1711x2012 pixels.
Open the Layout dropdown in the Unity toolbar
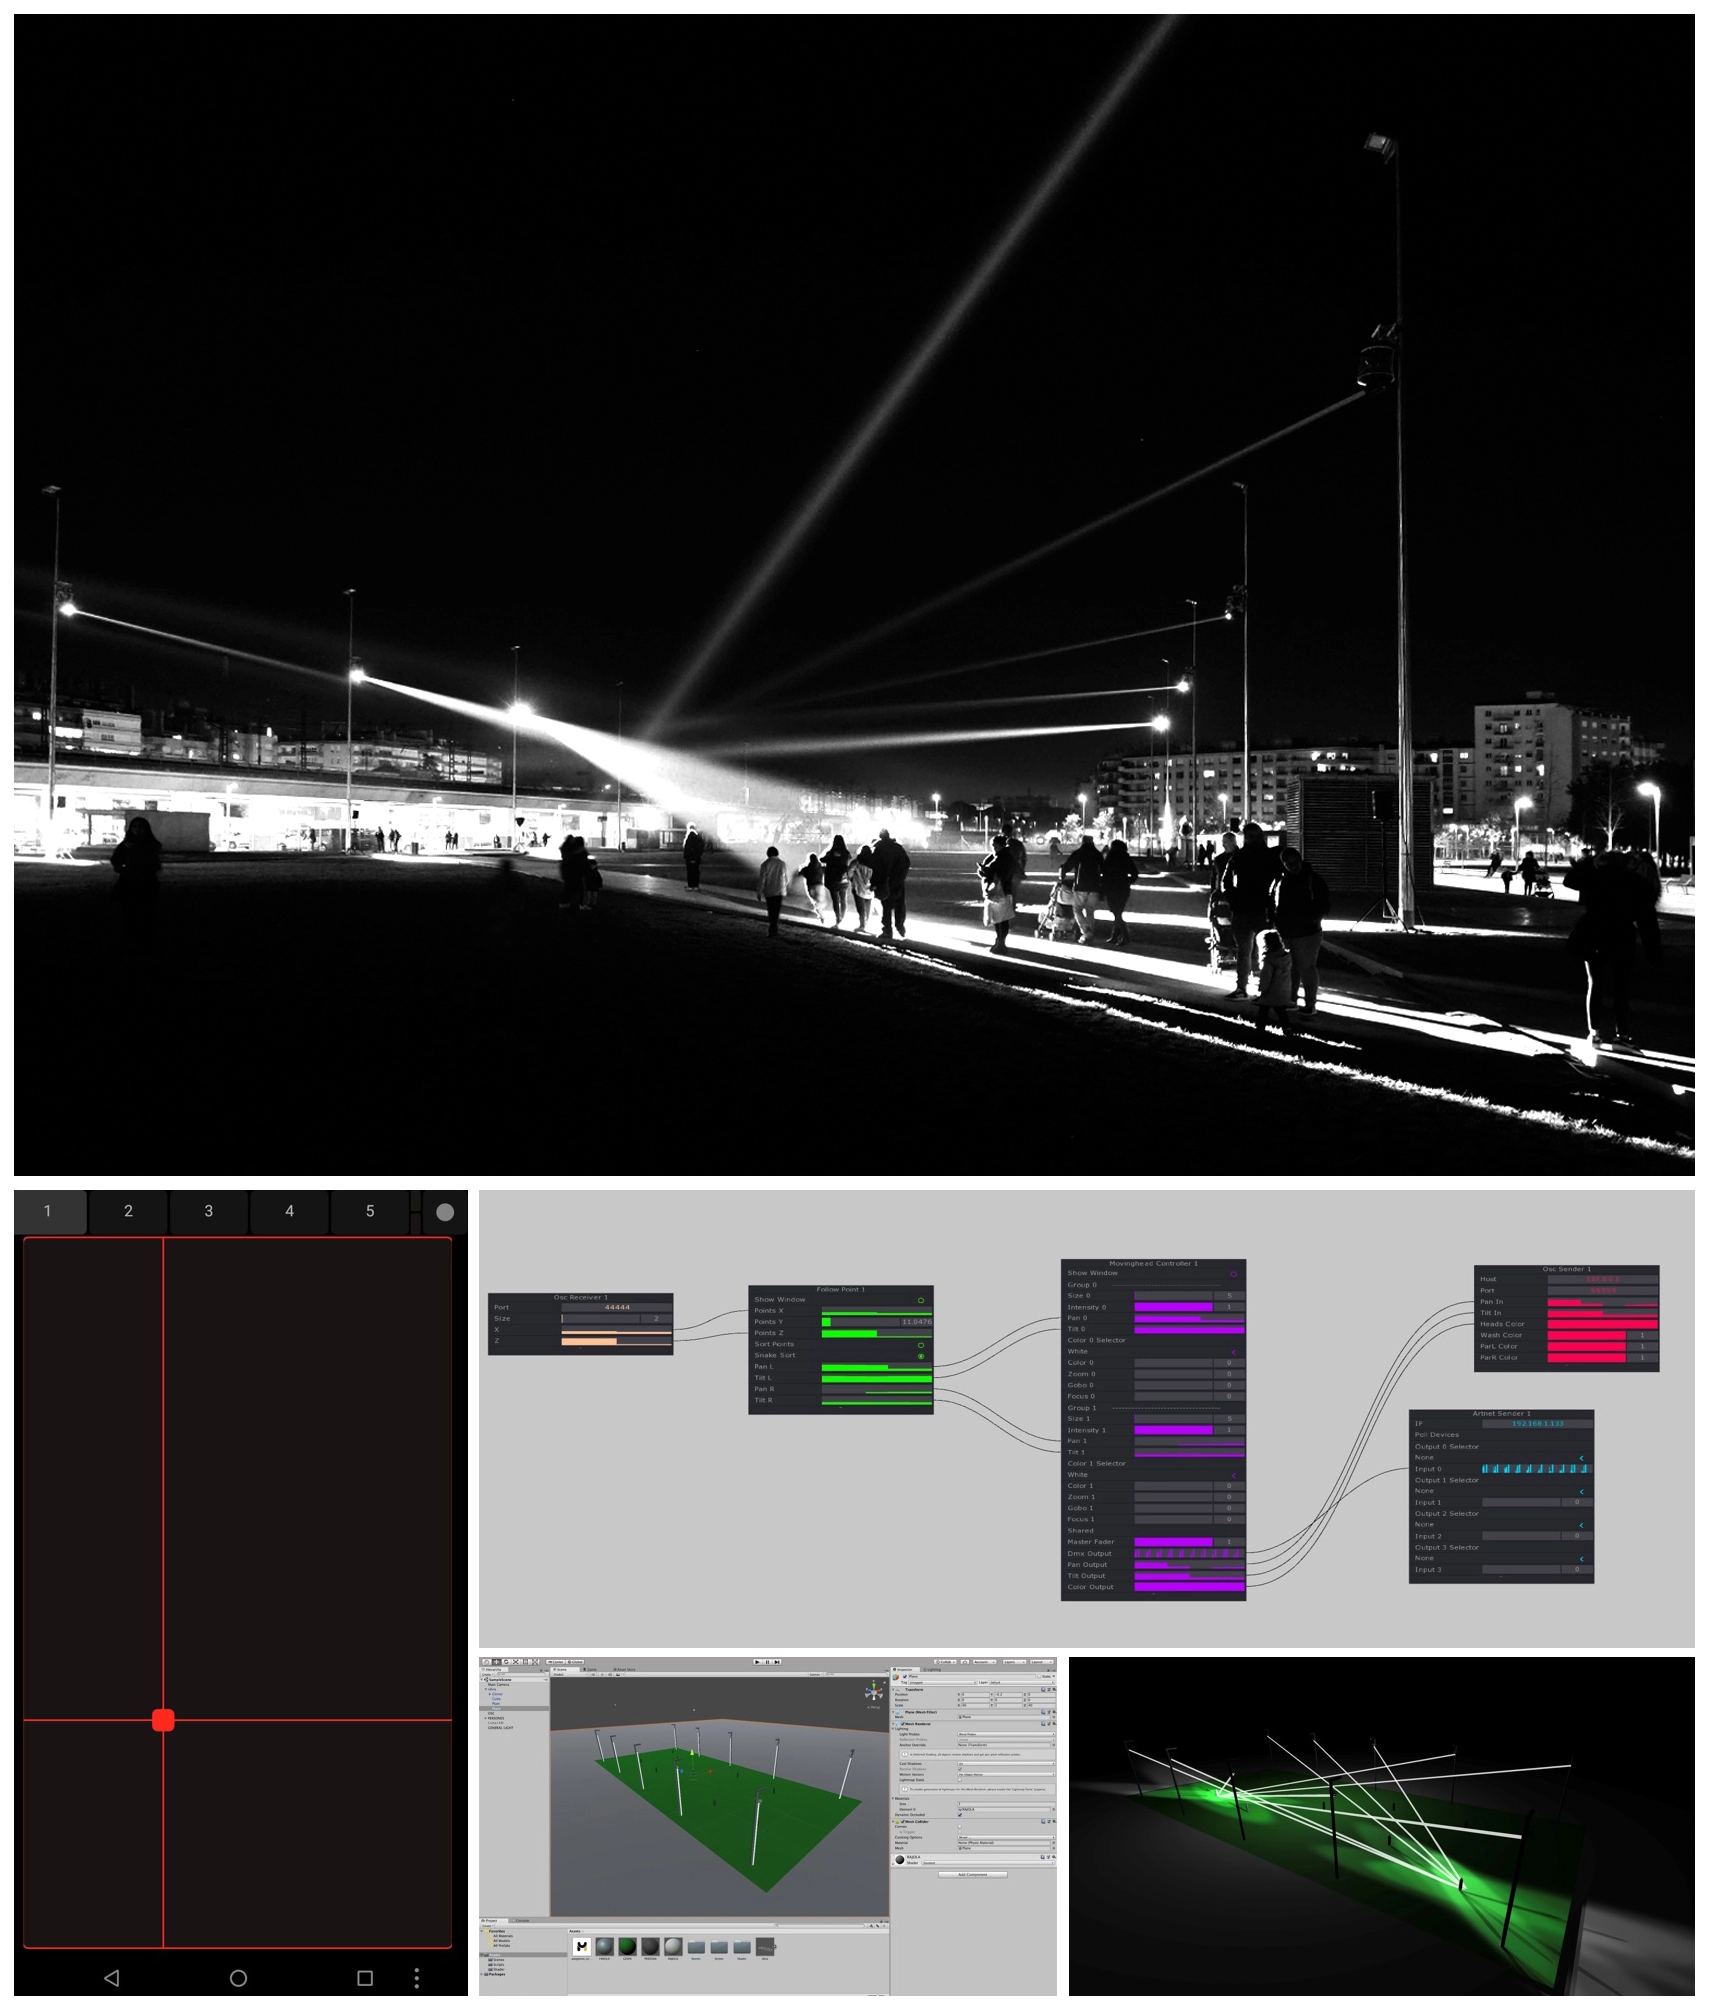pos(1041,1662)
